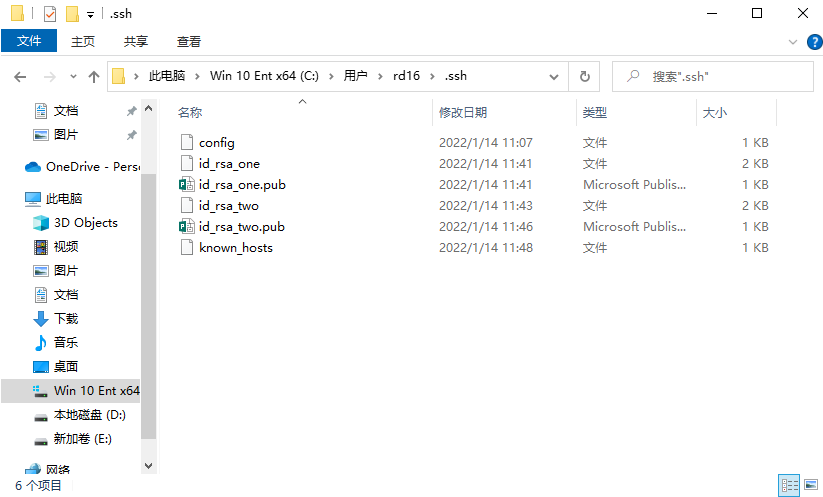Select the config file icon

coord(187,142)
